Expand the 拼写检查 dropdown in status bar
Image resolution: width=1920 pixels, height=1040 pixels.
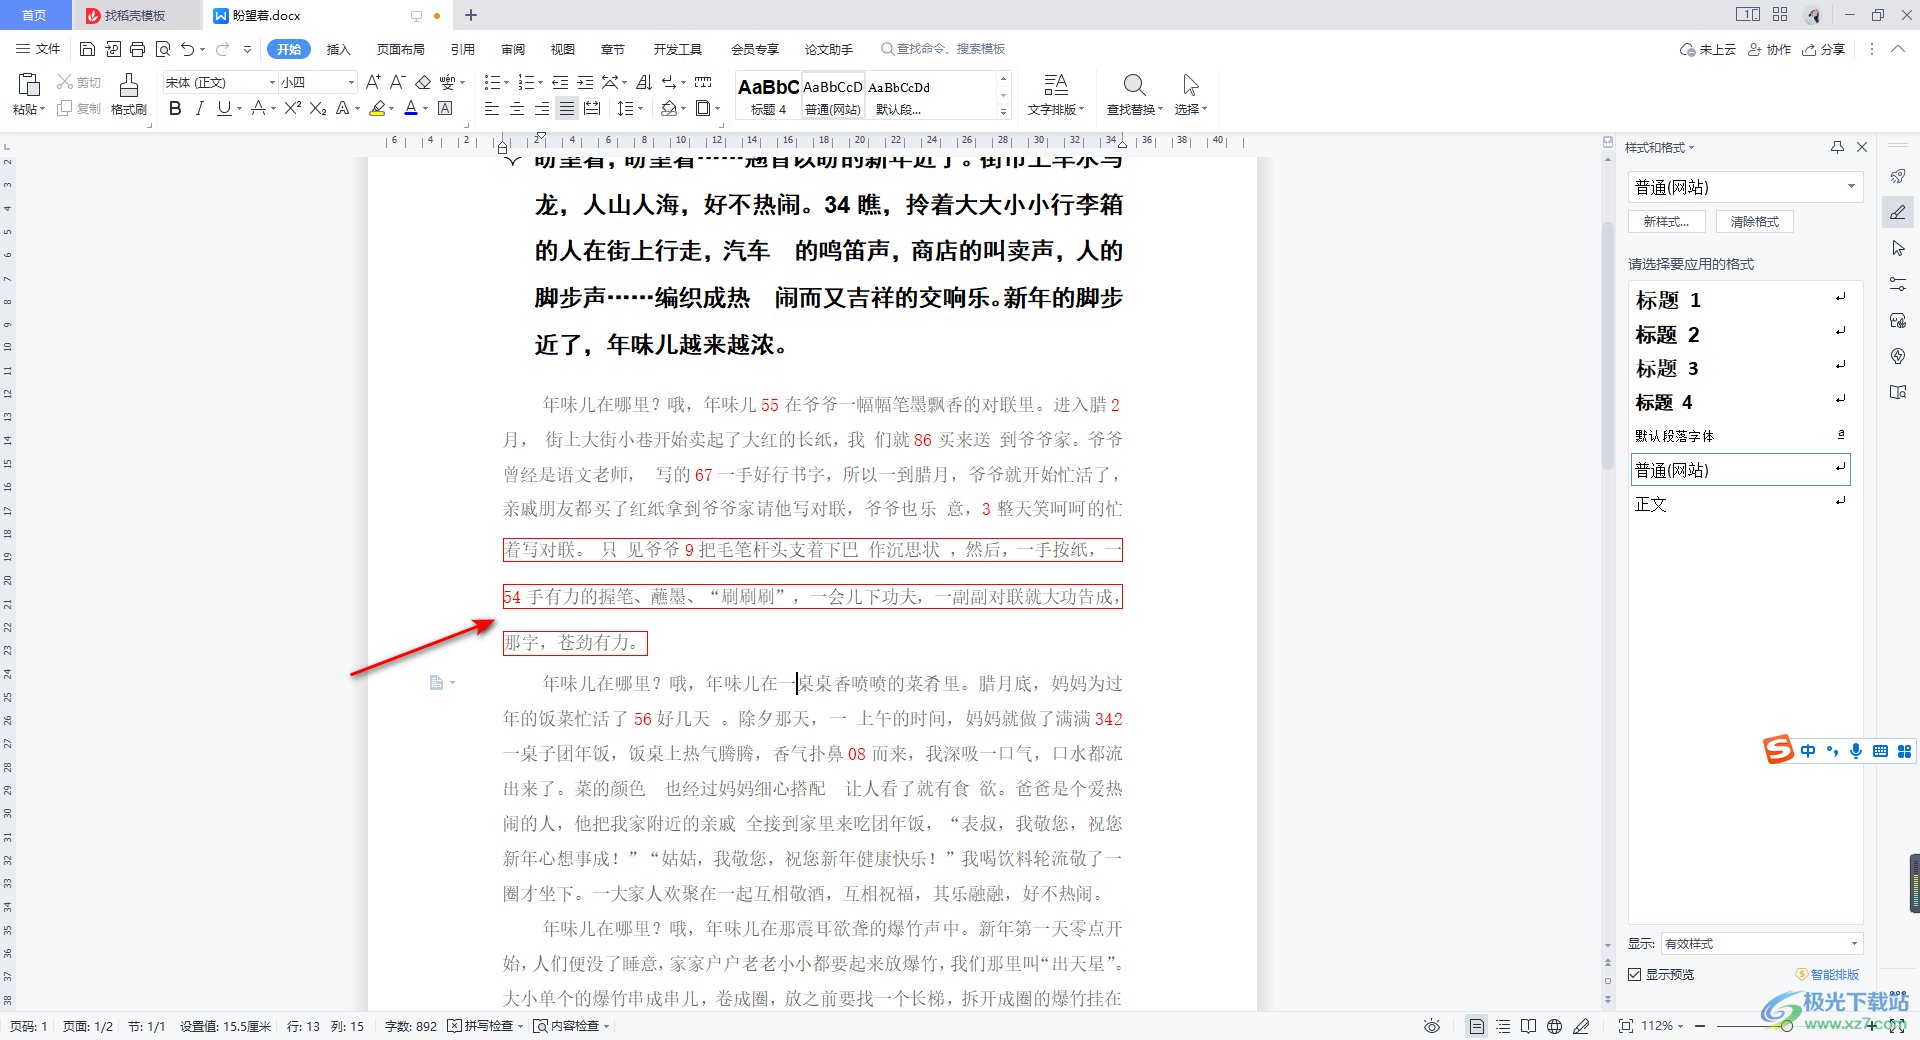(521, 1026)
